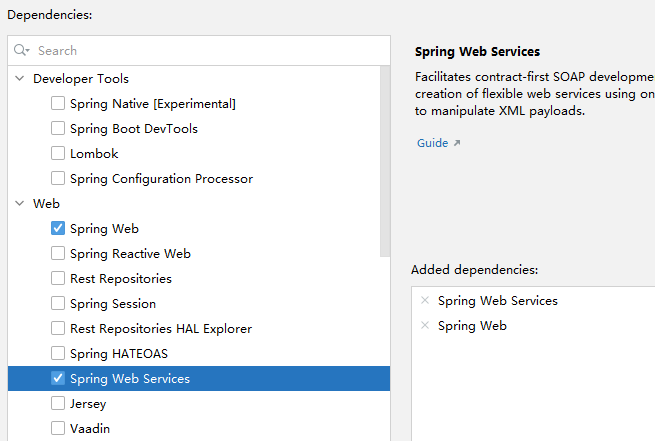Check Rest Repositories HAL Explorer
Image resolution: width=655 pixels, height=441 pixels.
click(x=58, y=329)
